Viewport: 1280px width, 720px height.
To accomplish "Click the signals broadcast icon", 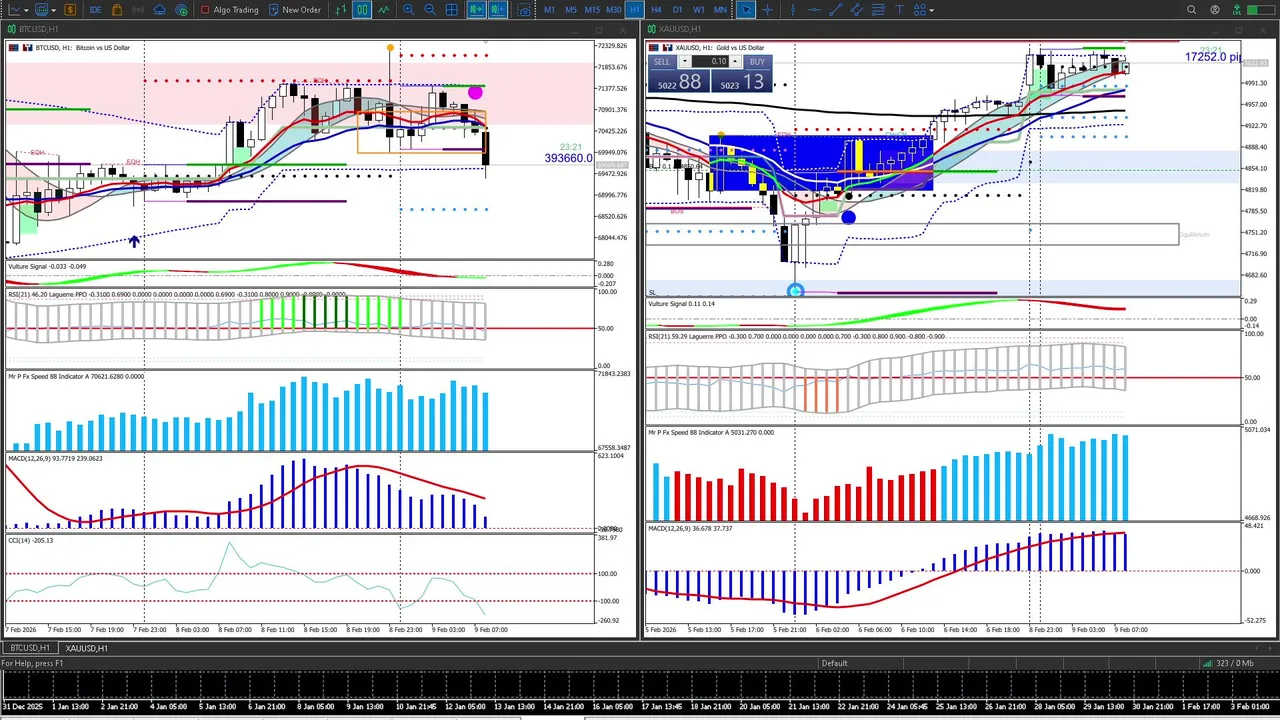I will [x=138, y=9].
